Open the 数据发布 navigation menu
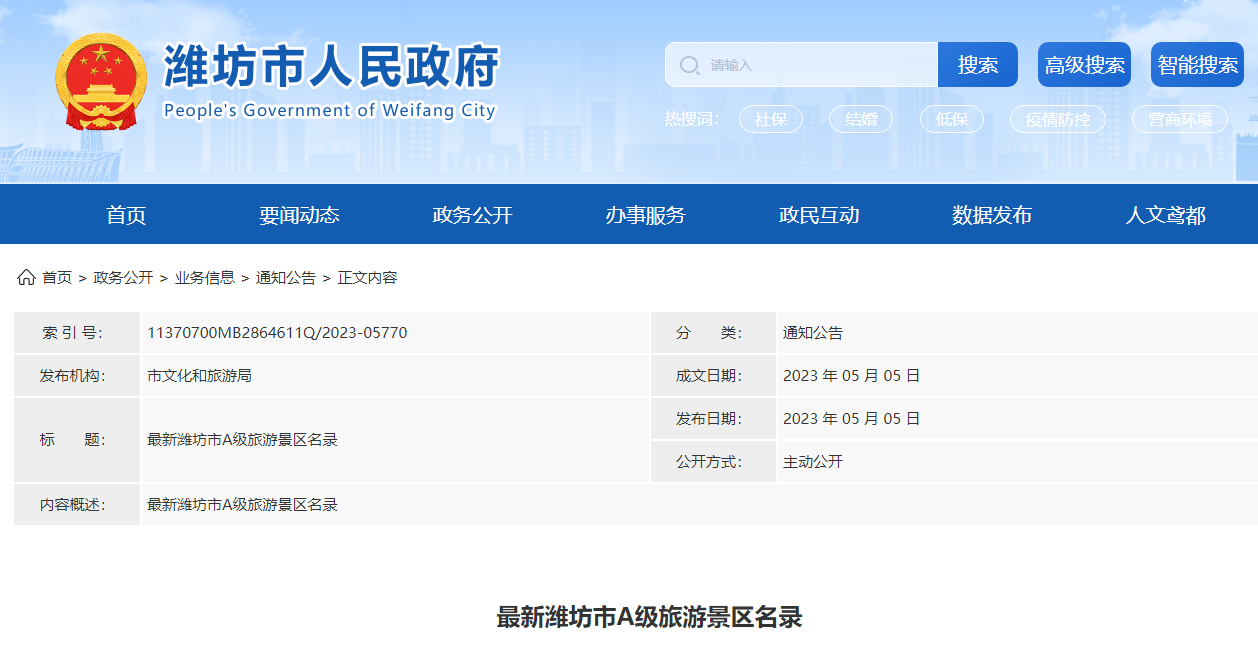 (992, 215)
